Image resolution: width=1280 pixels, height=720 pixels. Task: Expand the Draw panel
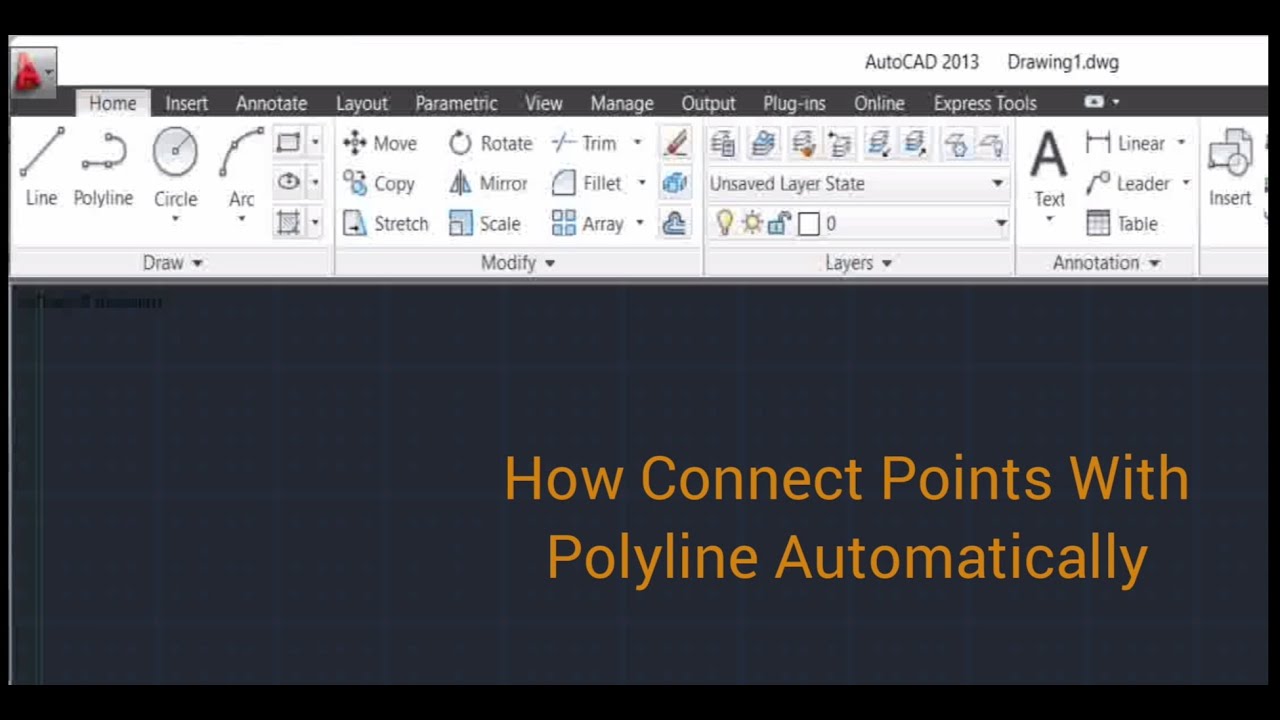tap(172, 262)
